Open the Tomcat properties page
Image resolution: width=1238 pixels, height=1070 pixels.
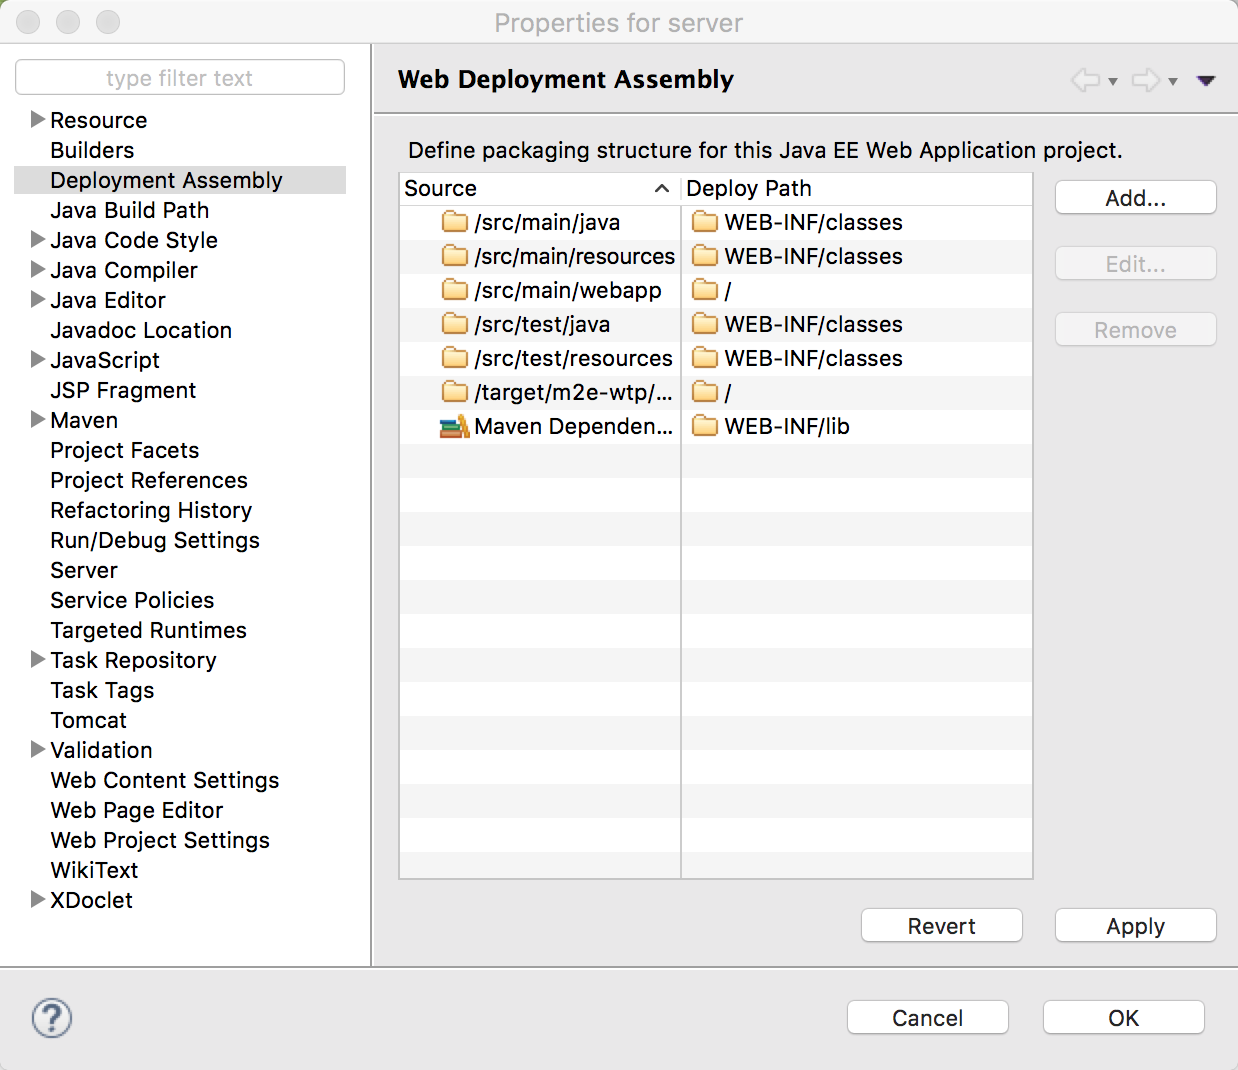pyautogui.click(x=89, y=720)
